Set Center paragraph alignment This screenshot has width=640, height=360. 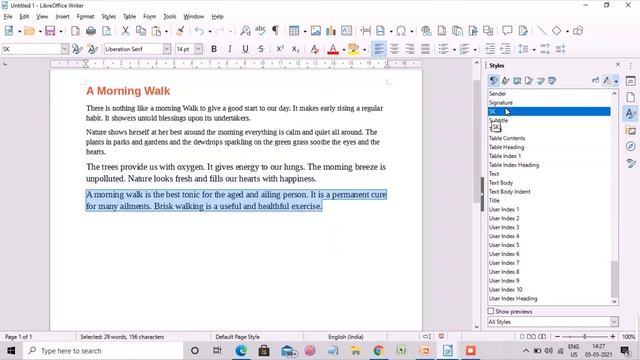click(x=394, y=49)
